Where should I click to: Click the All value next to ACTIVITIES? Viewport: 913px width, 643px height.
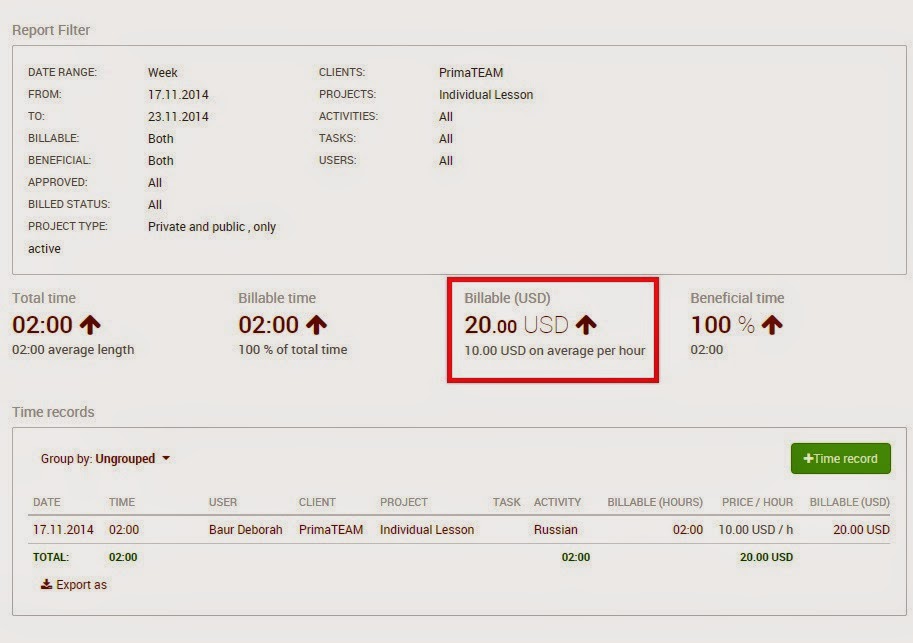click(445, 116)
